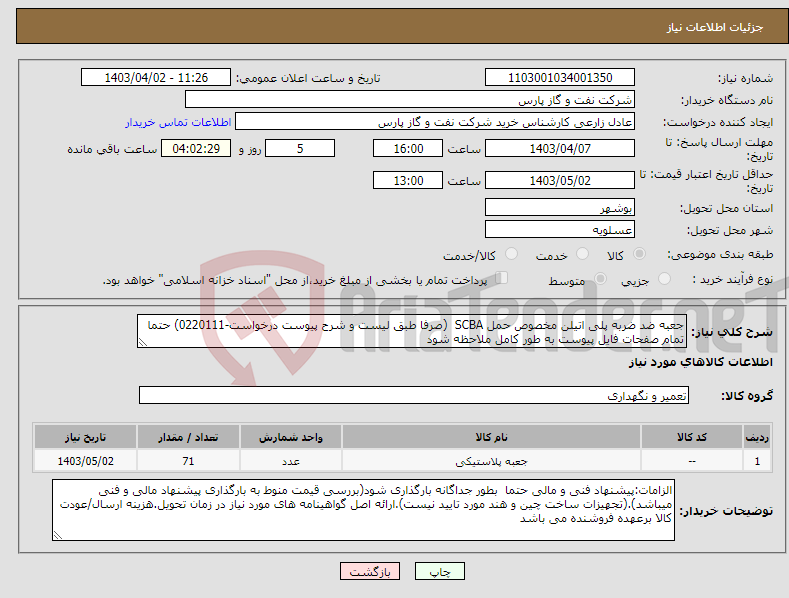Screen dimensions: 789x598
Task: Click the نام کالا column header
Action: pos(491,437)
